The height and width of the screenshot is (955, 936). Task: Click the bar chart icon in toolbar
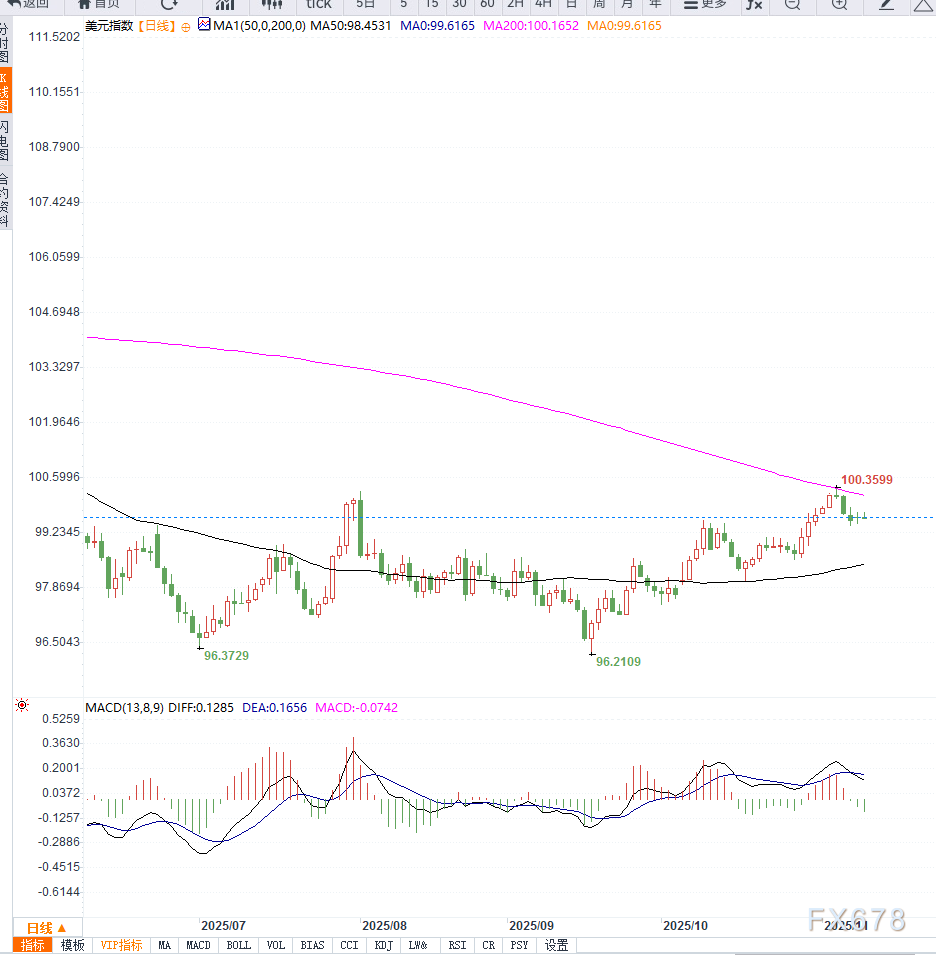click(x=225, y=4)
